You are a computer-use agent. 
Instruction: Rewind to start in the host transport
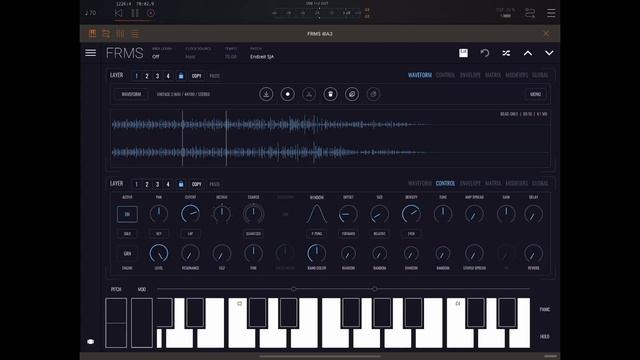(x=118, y=13)
